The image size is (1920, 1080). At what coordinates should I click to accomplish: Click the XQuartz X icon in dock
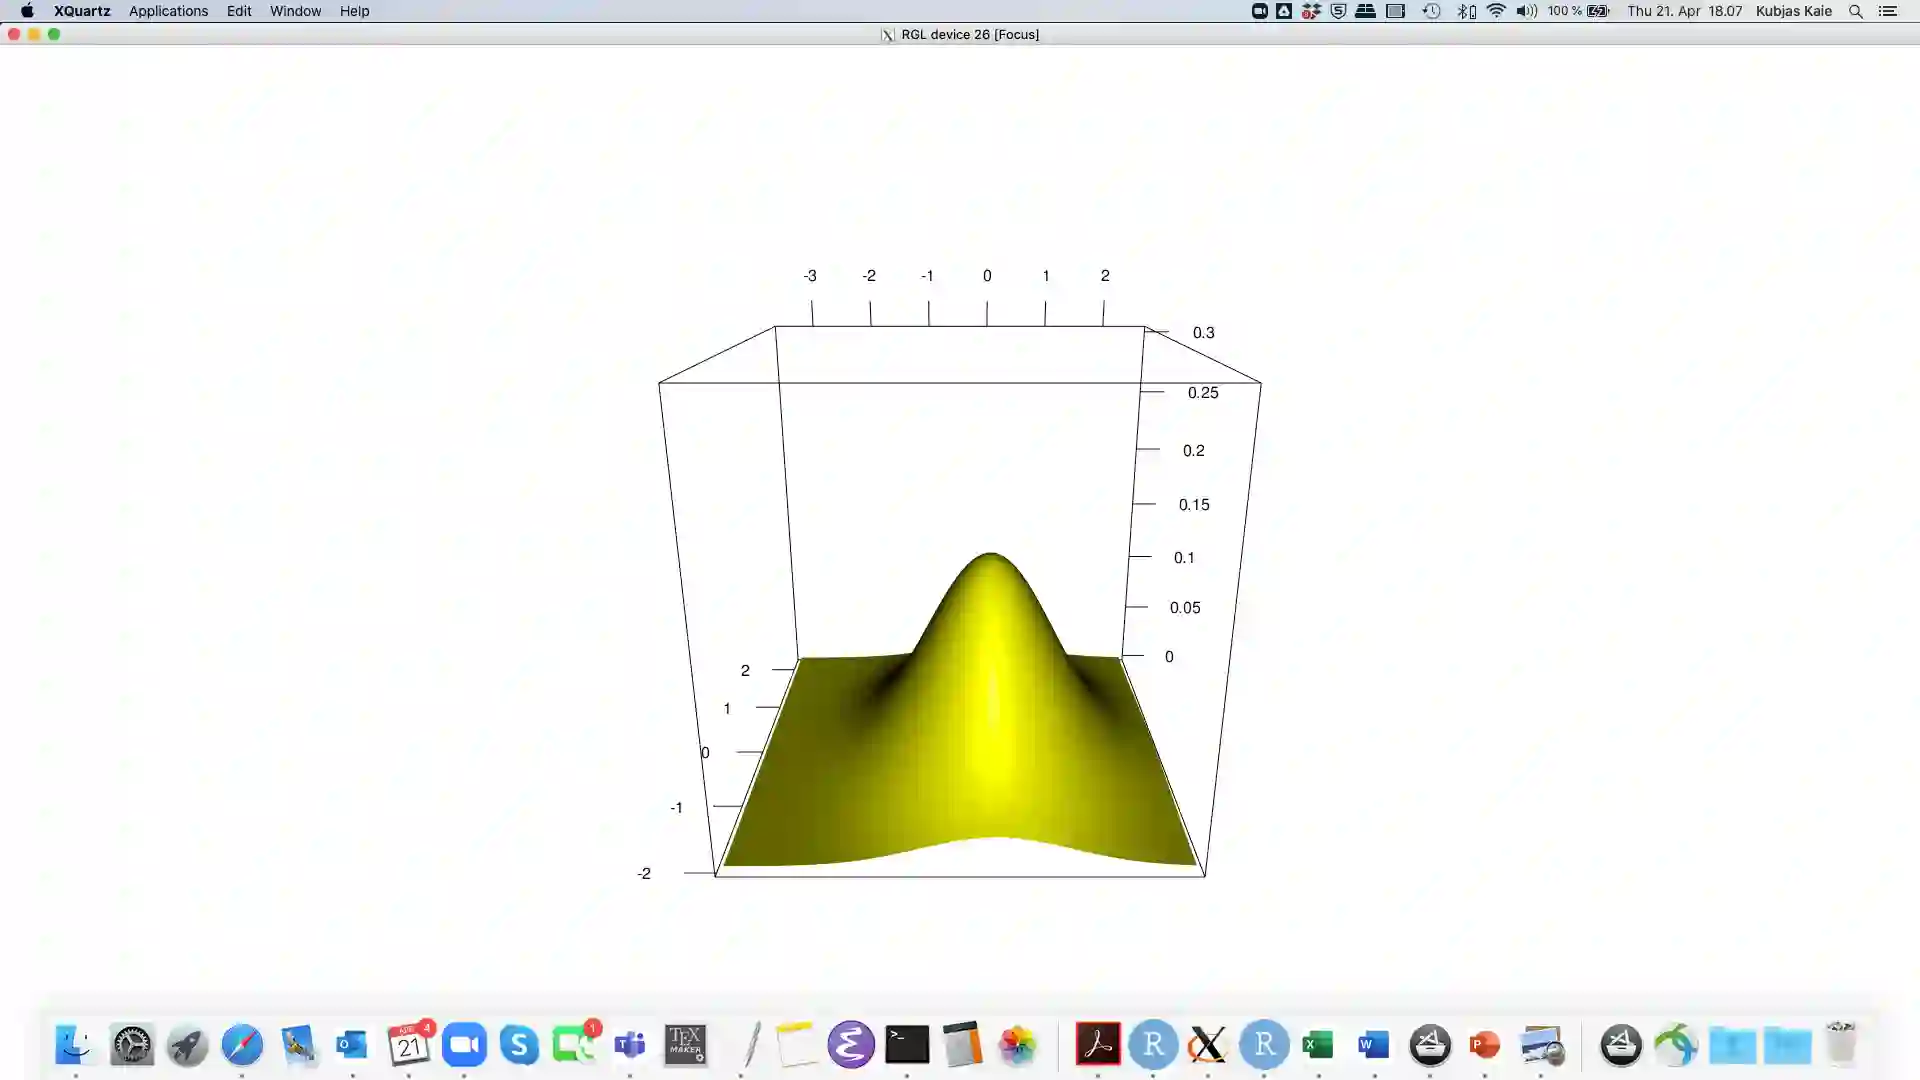(1207, 1045)
